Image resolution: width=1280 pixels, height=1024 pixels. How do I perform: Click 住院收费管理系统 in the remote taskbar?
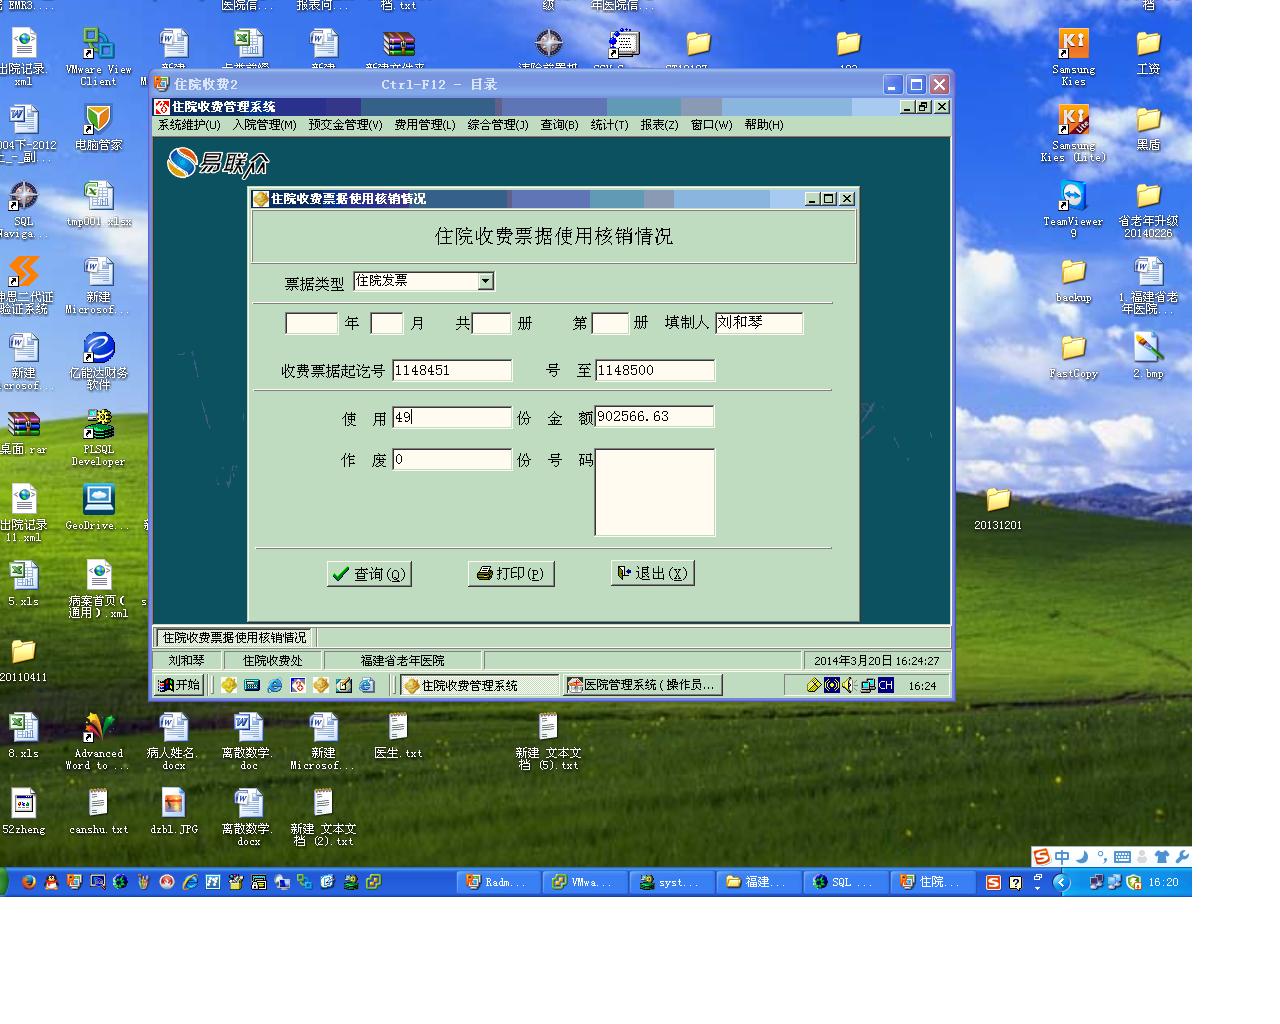point(479,685)
